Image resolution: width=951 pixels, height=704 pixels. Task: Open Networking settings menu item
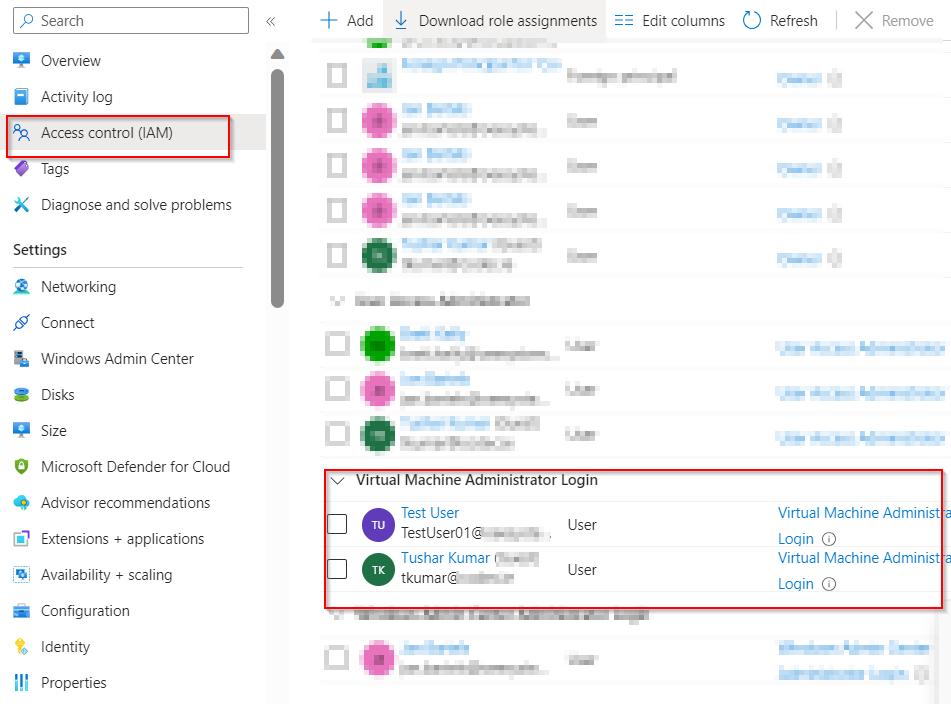pos(78,287)
